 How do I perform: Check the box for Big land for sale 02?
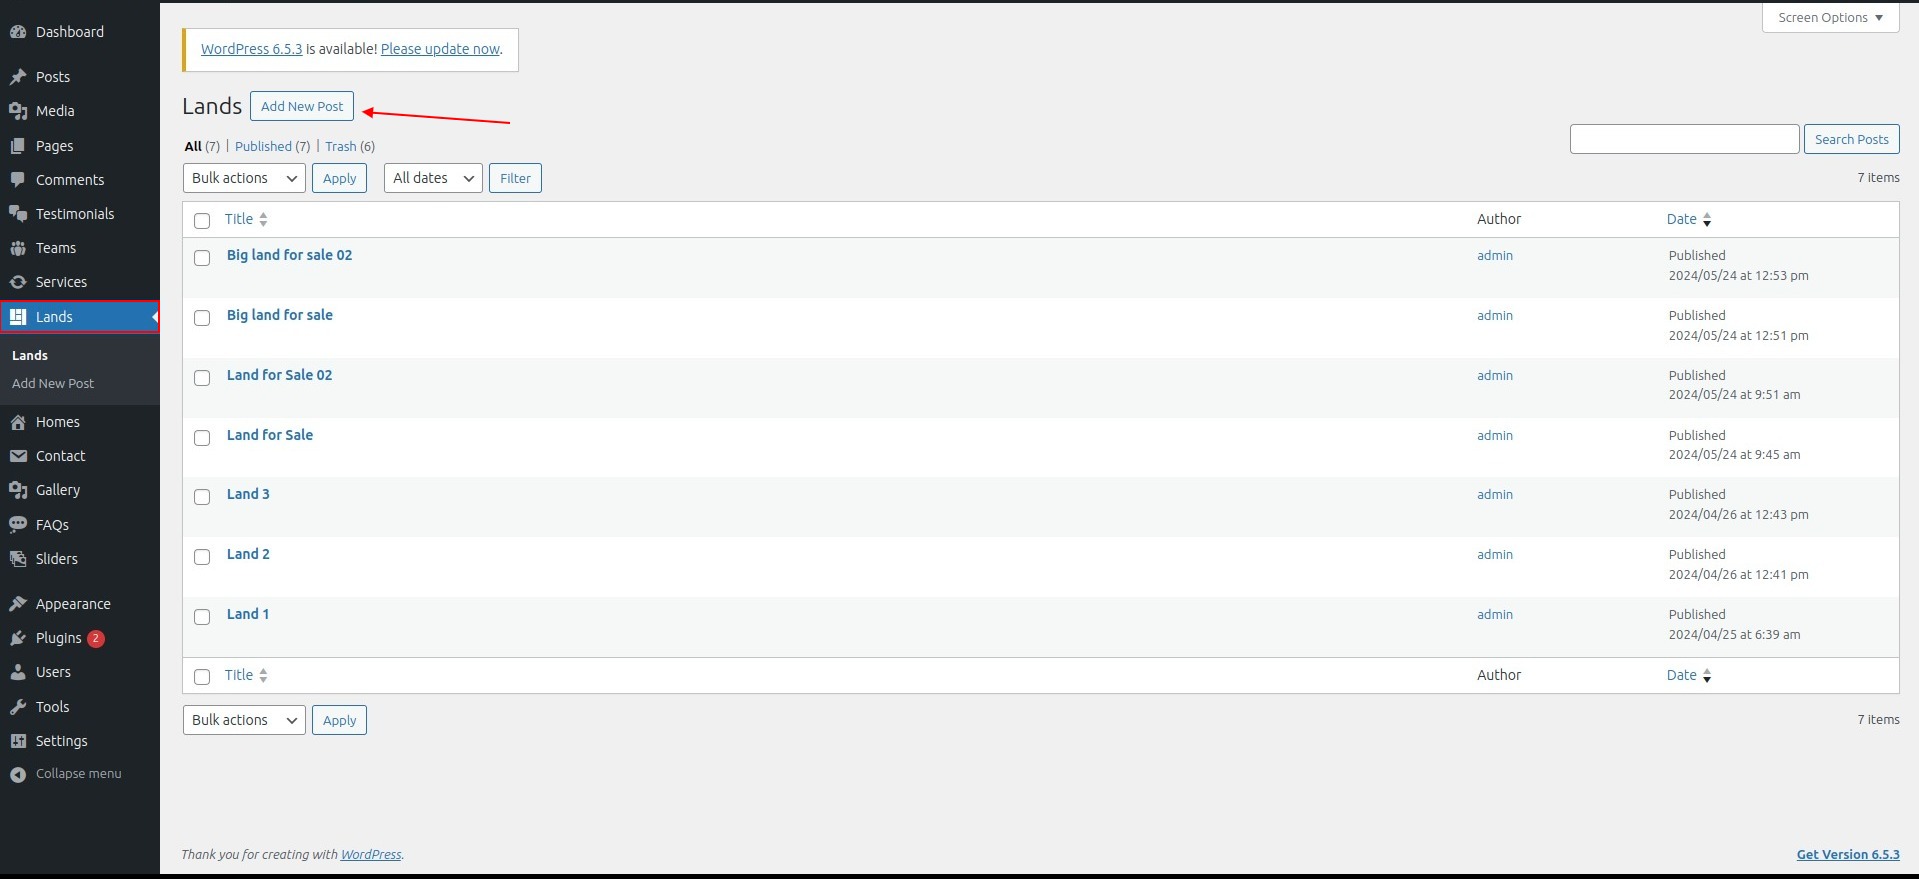pos(202,258)
